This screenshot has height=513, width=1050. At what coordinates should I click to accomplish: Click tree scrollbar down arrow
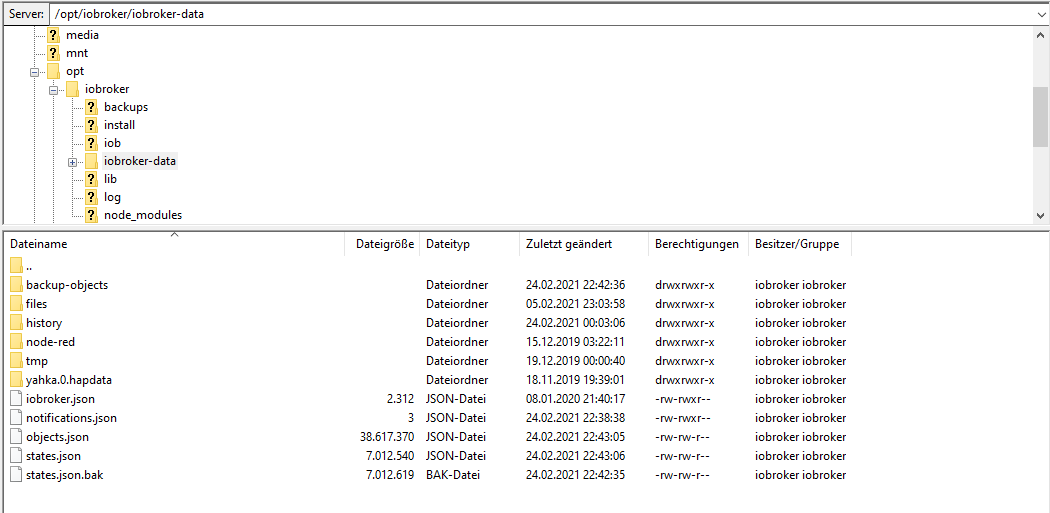tap(1041, 216)
